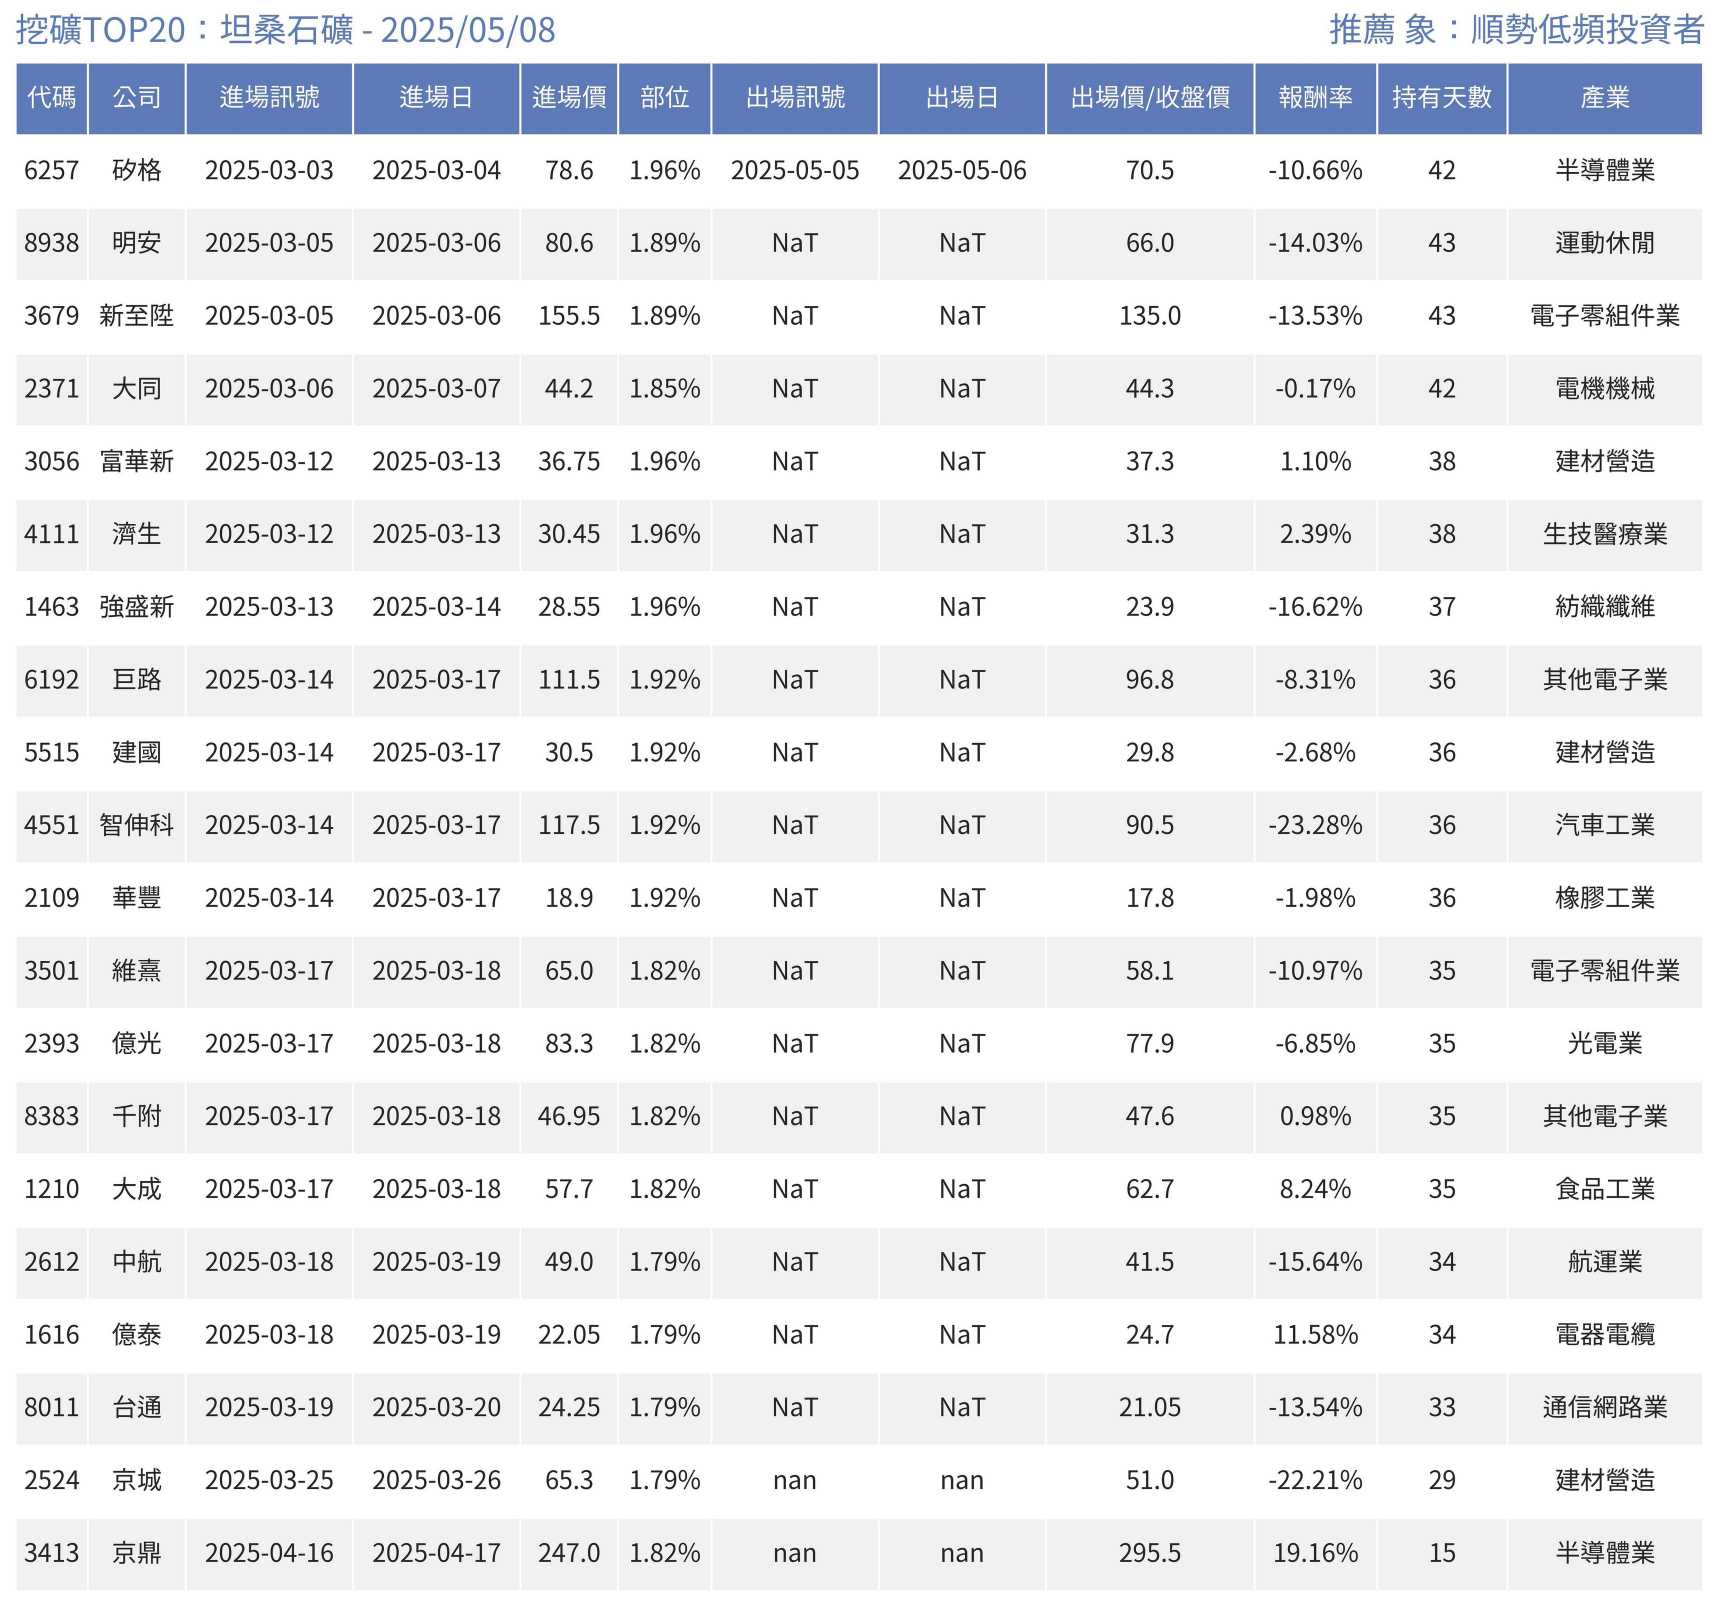Select stock code 3501
1721x1606 pixels.
click(52, 971)
